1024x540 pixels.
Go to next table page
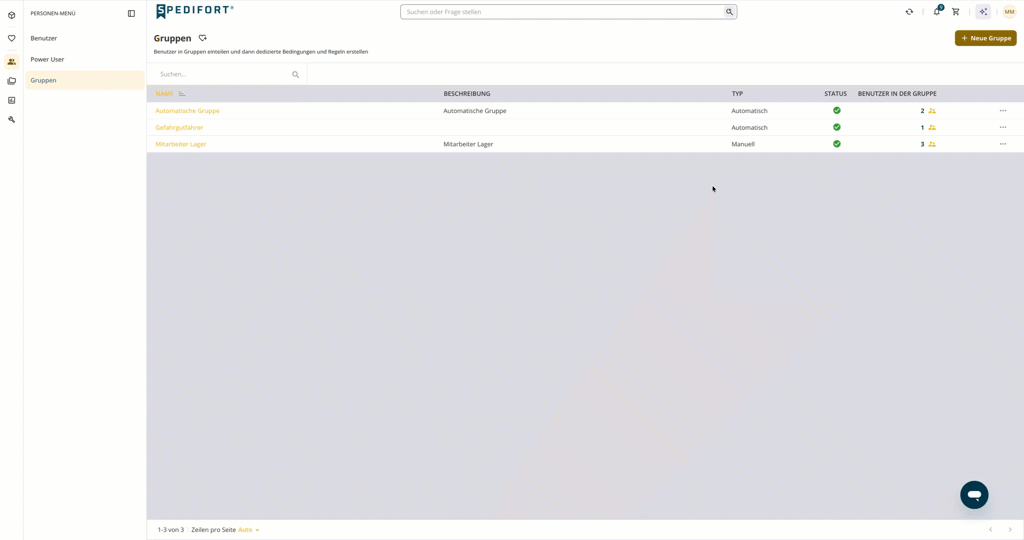coord(1010,530)
